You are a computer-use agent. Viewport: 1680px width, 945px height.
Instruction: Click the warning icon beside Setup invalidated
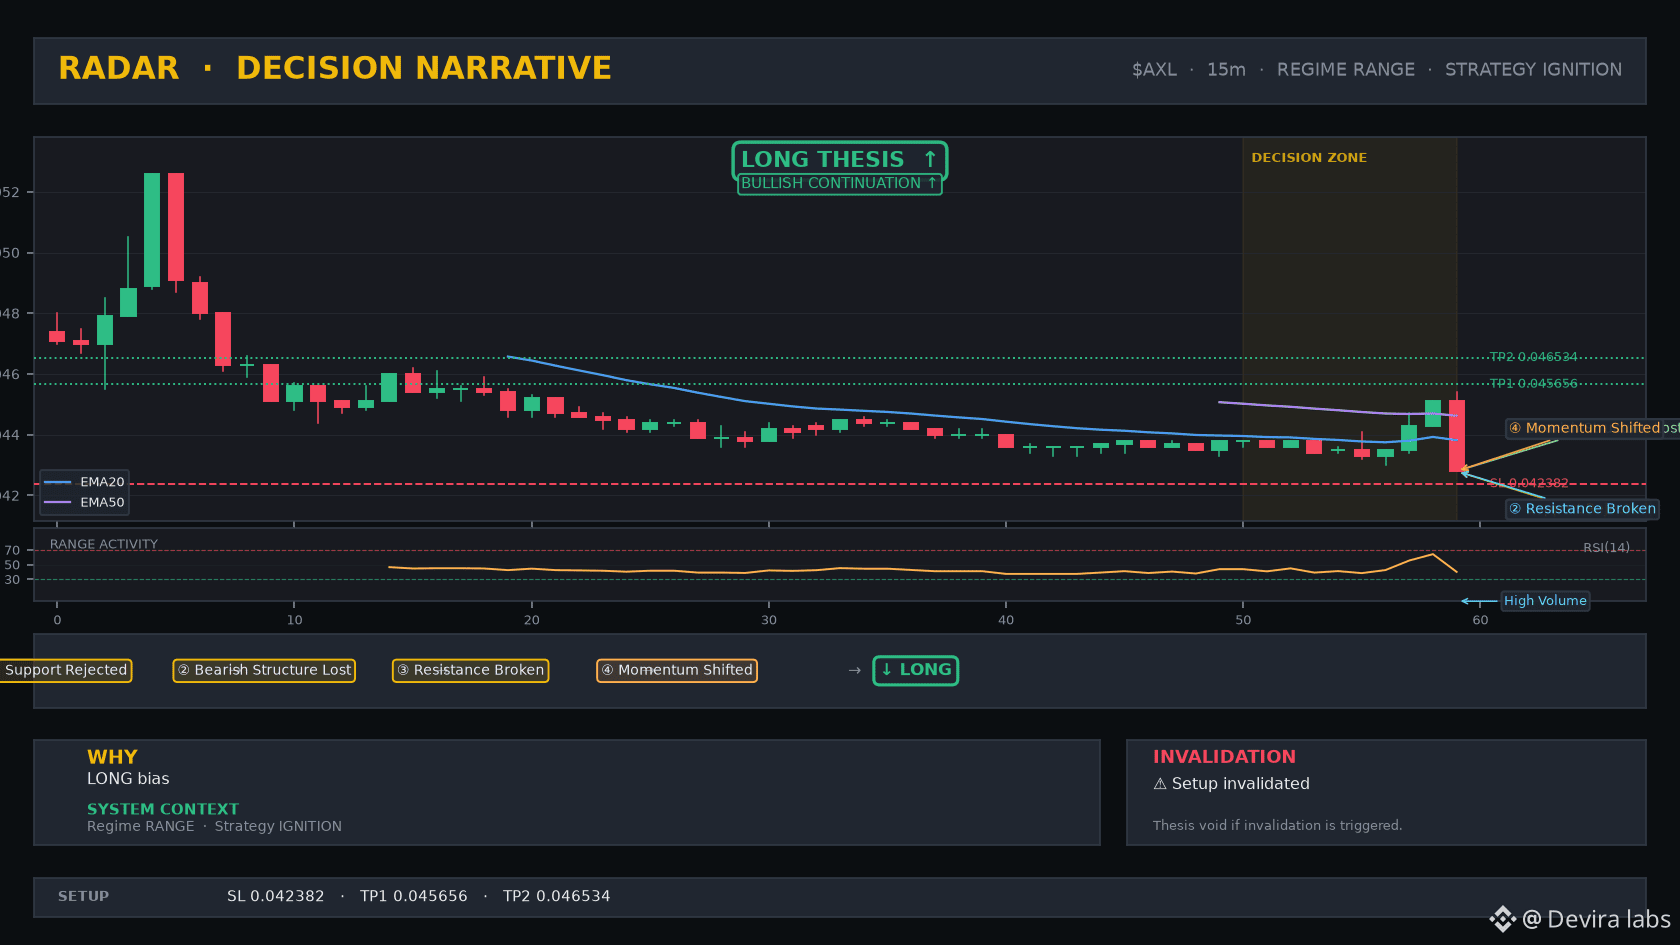[x=1160, y=784]
